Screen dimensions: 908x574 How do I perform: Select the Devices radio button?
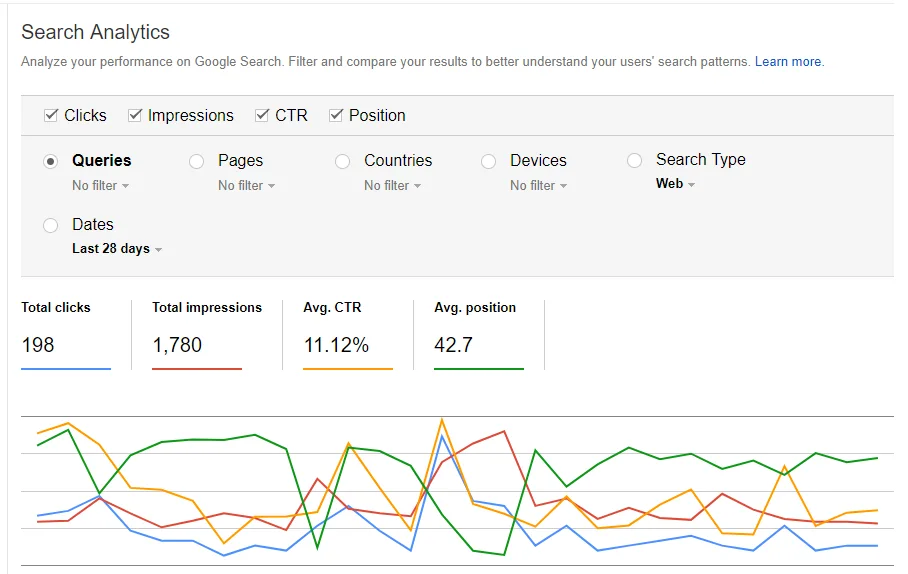(x=488, y=161)
